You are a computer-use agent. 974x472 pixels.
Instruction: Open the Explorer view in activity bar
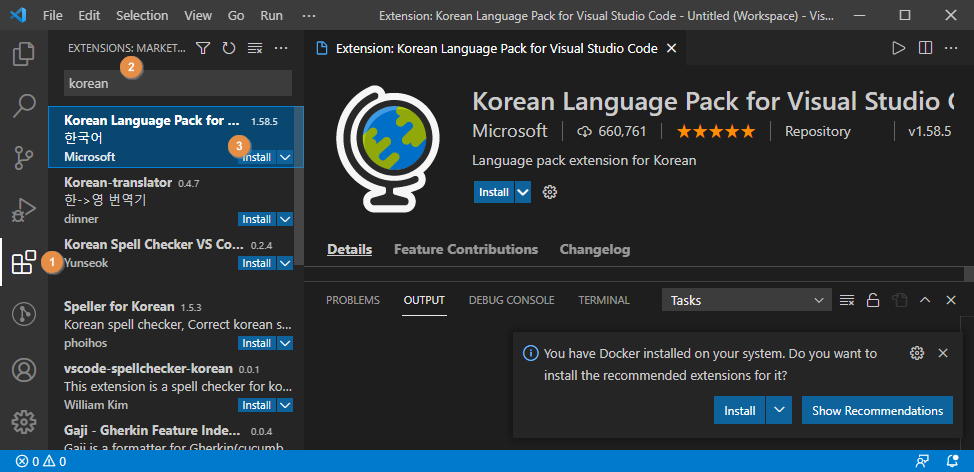(24, 53)
